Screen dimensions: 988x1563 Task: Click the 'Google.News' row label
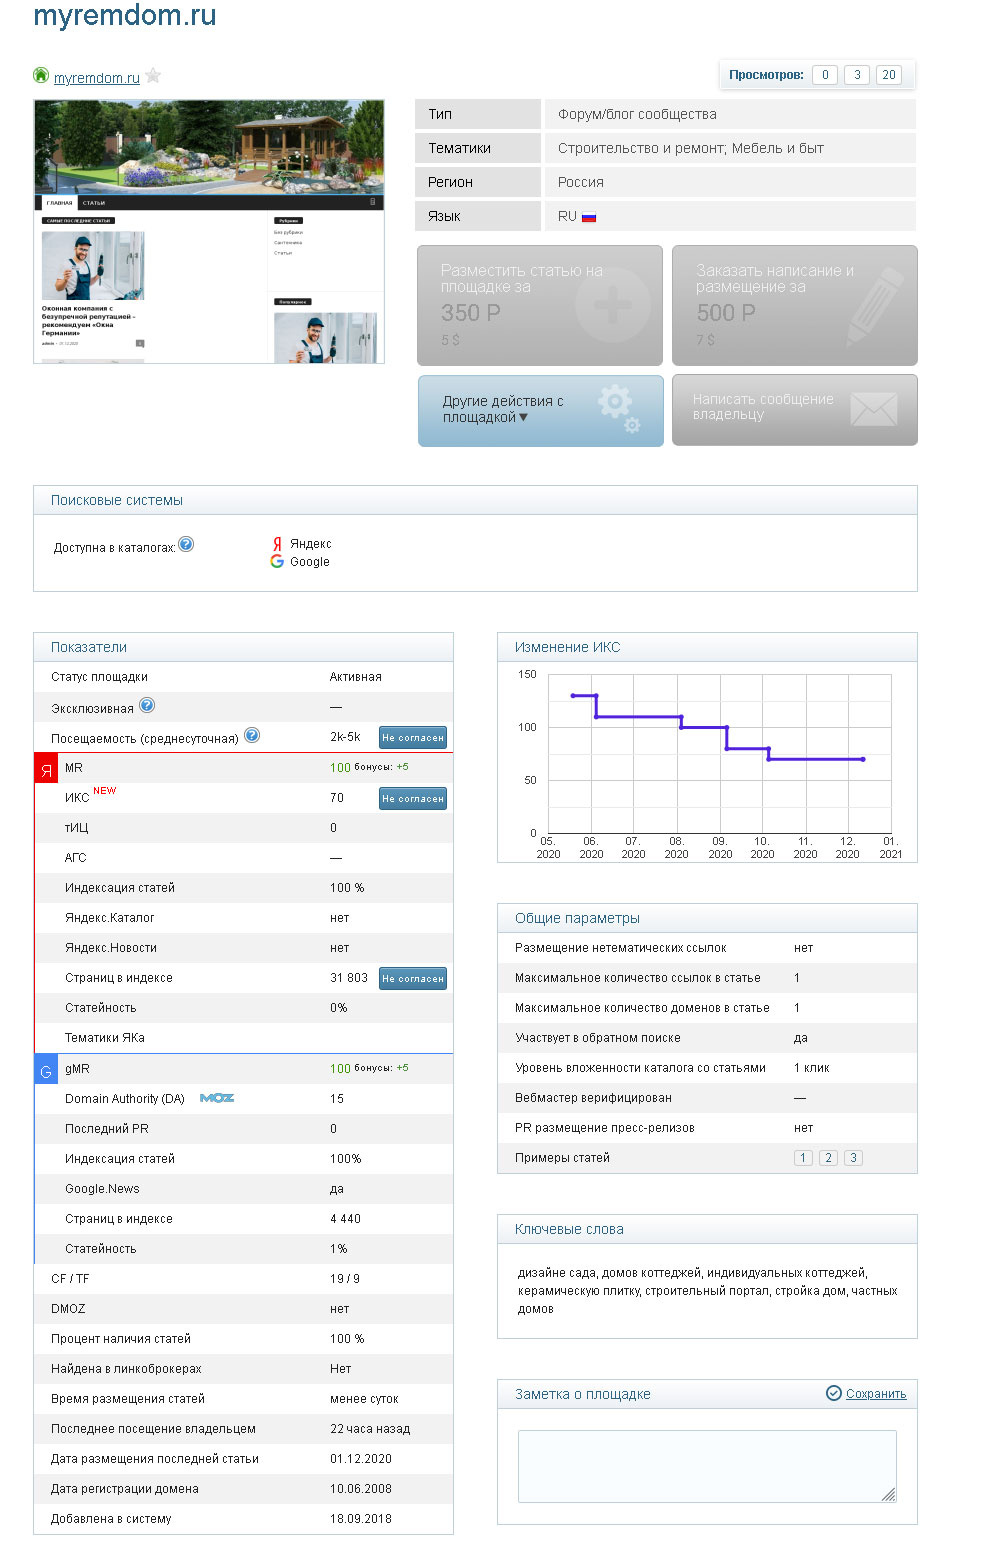[102, 1189]
